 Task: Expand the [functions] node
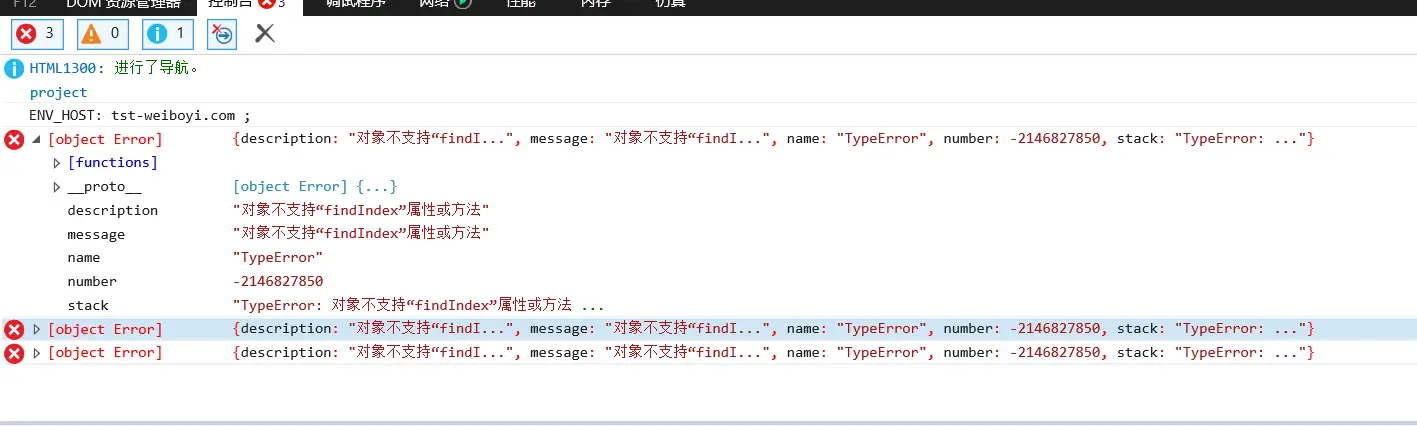point(57,163)
